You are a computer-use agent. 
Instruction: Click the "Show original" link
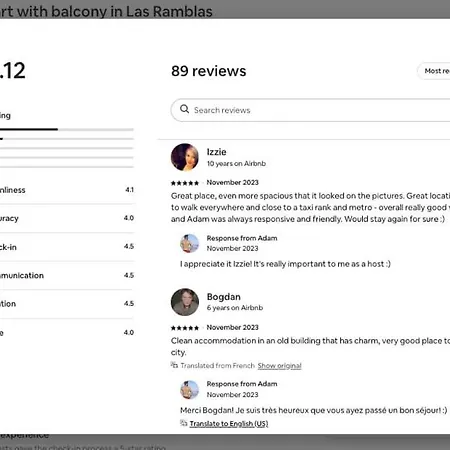pyautogui.click(x=279, y=366)
